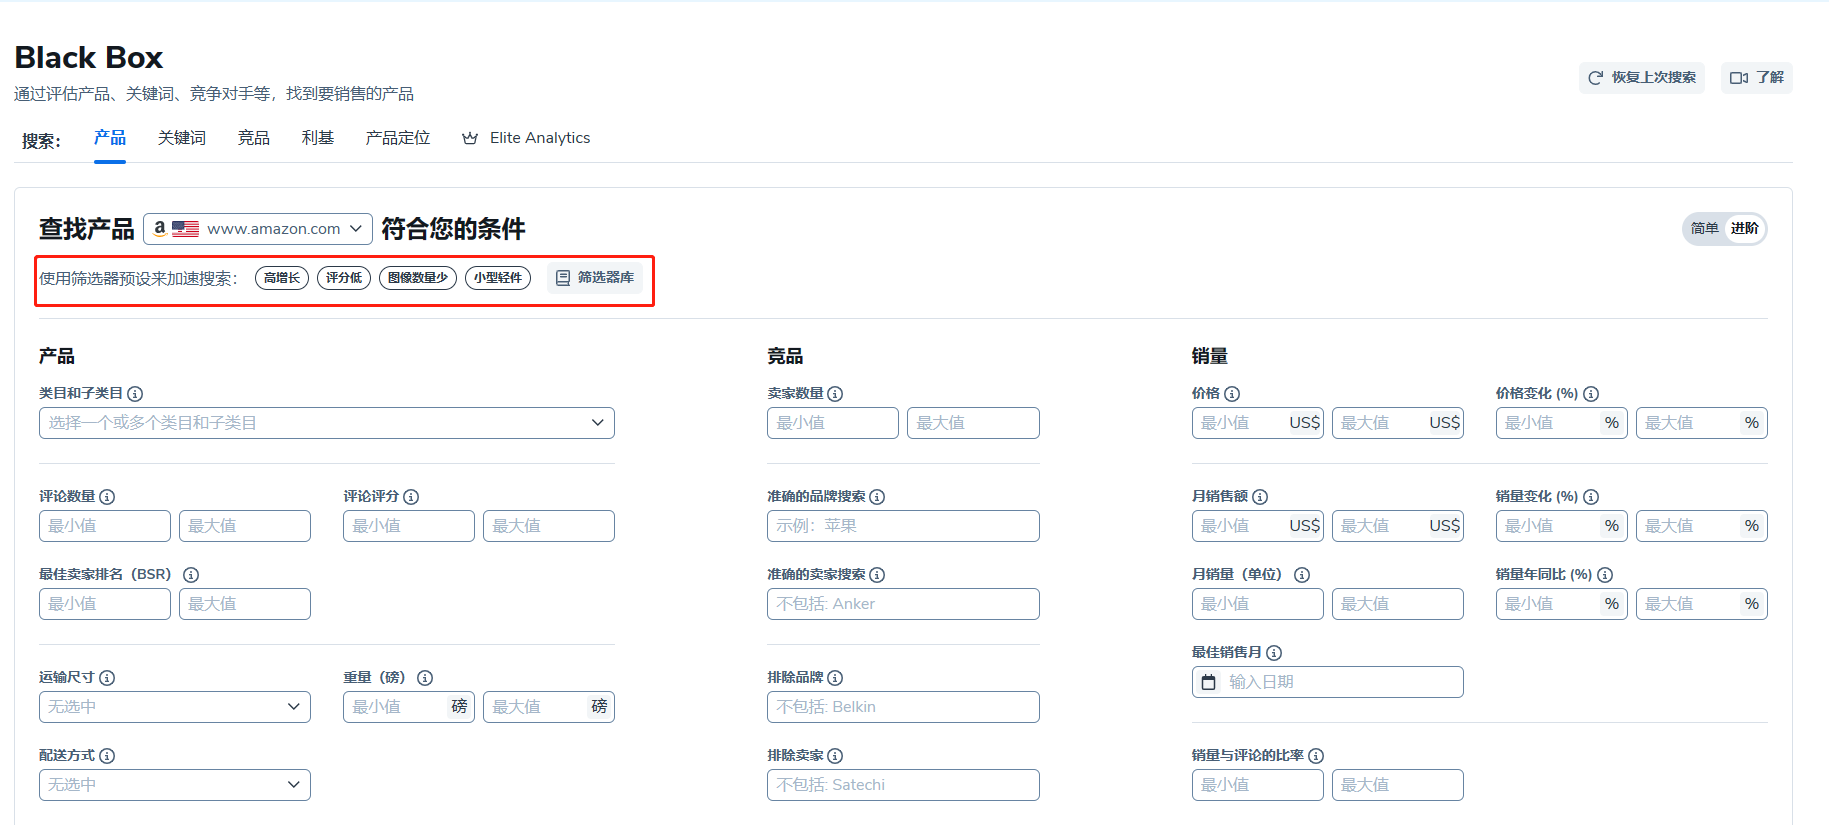Click info icon beside 运输尺寸 label

click(x=107, y=678)
